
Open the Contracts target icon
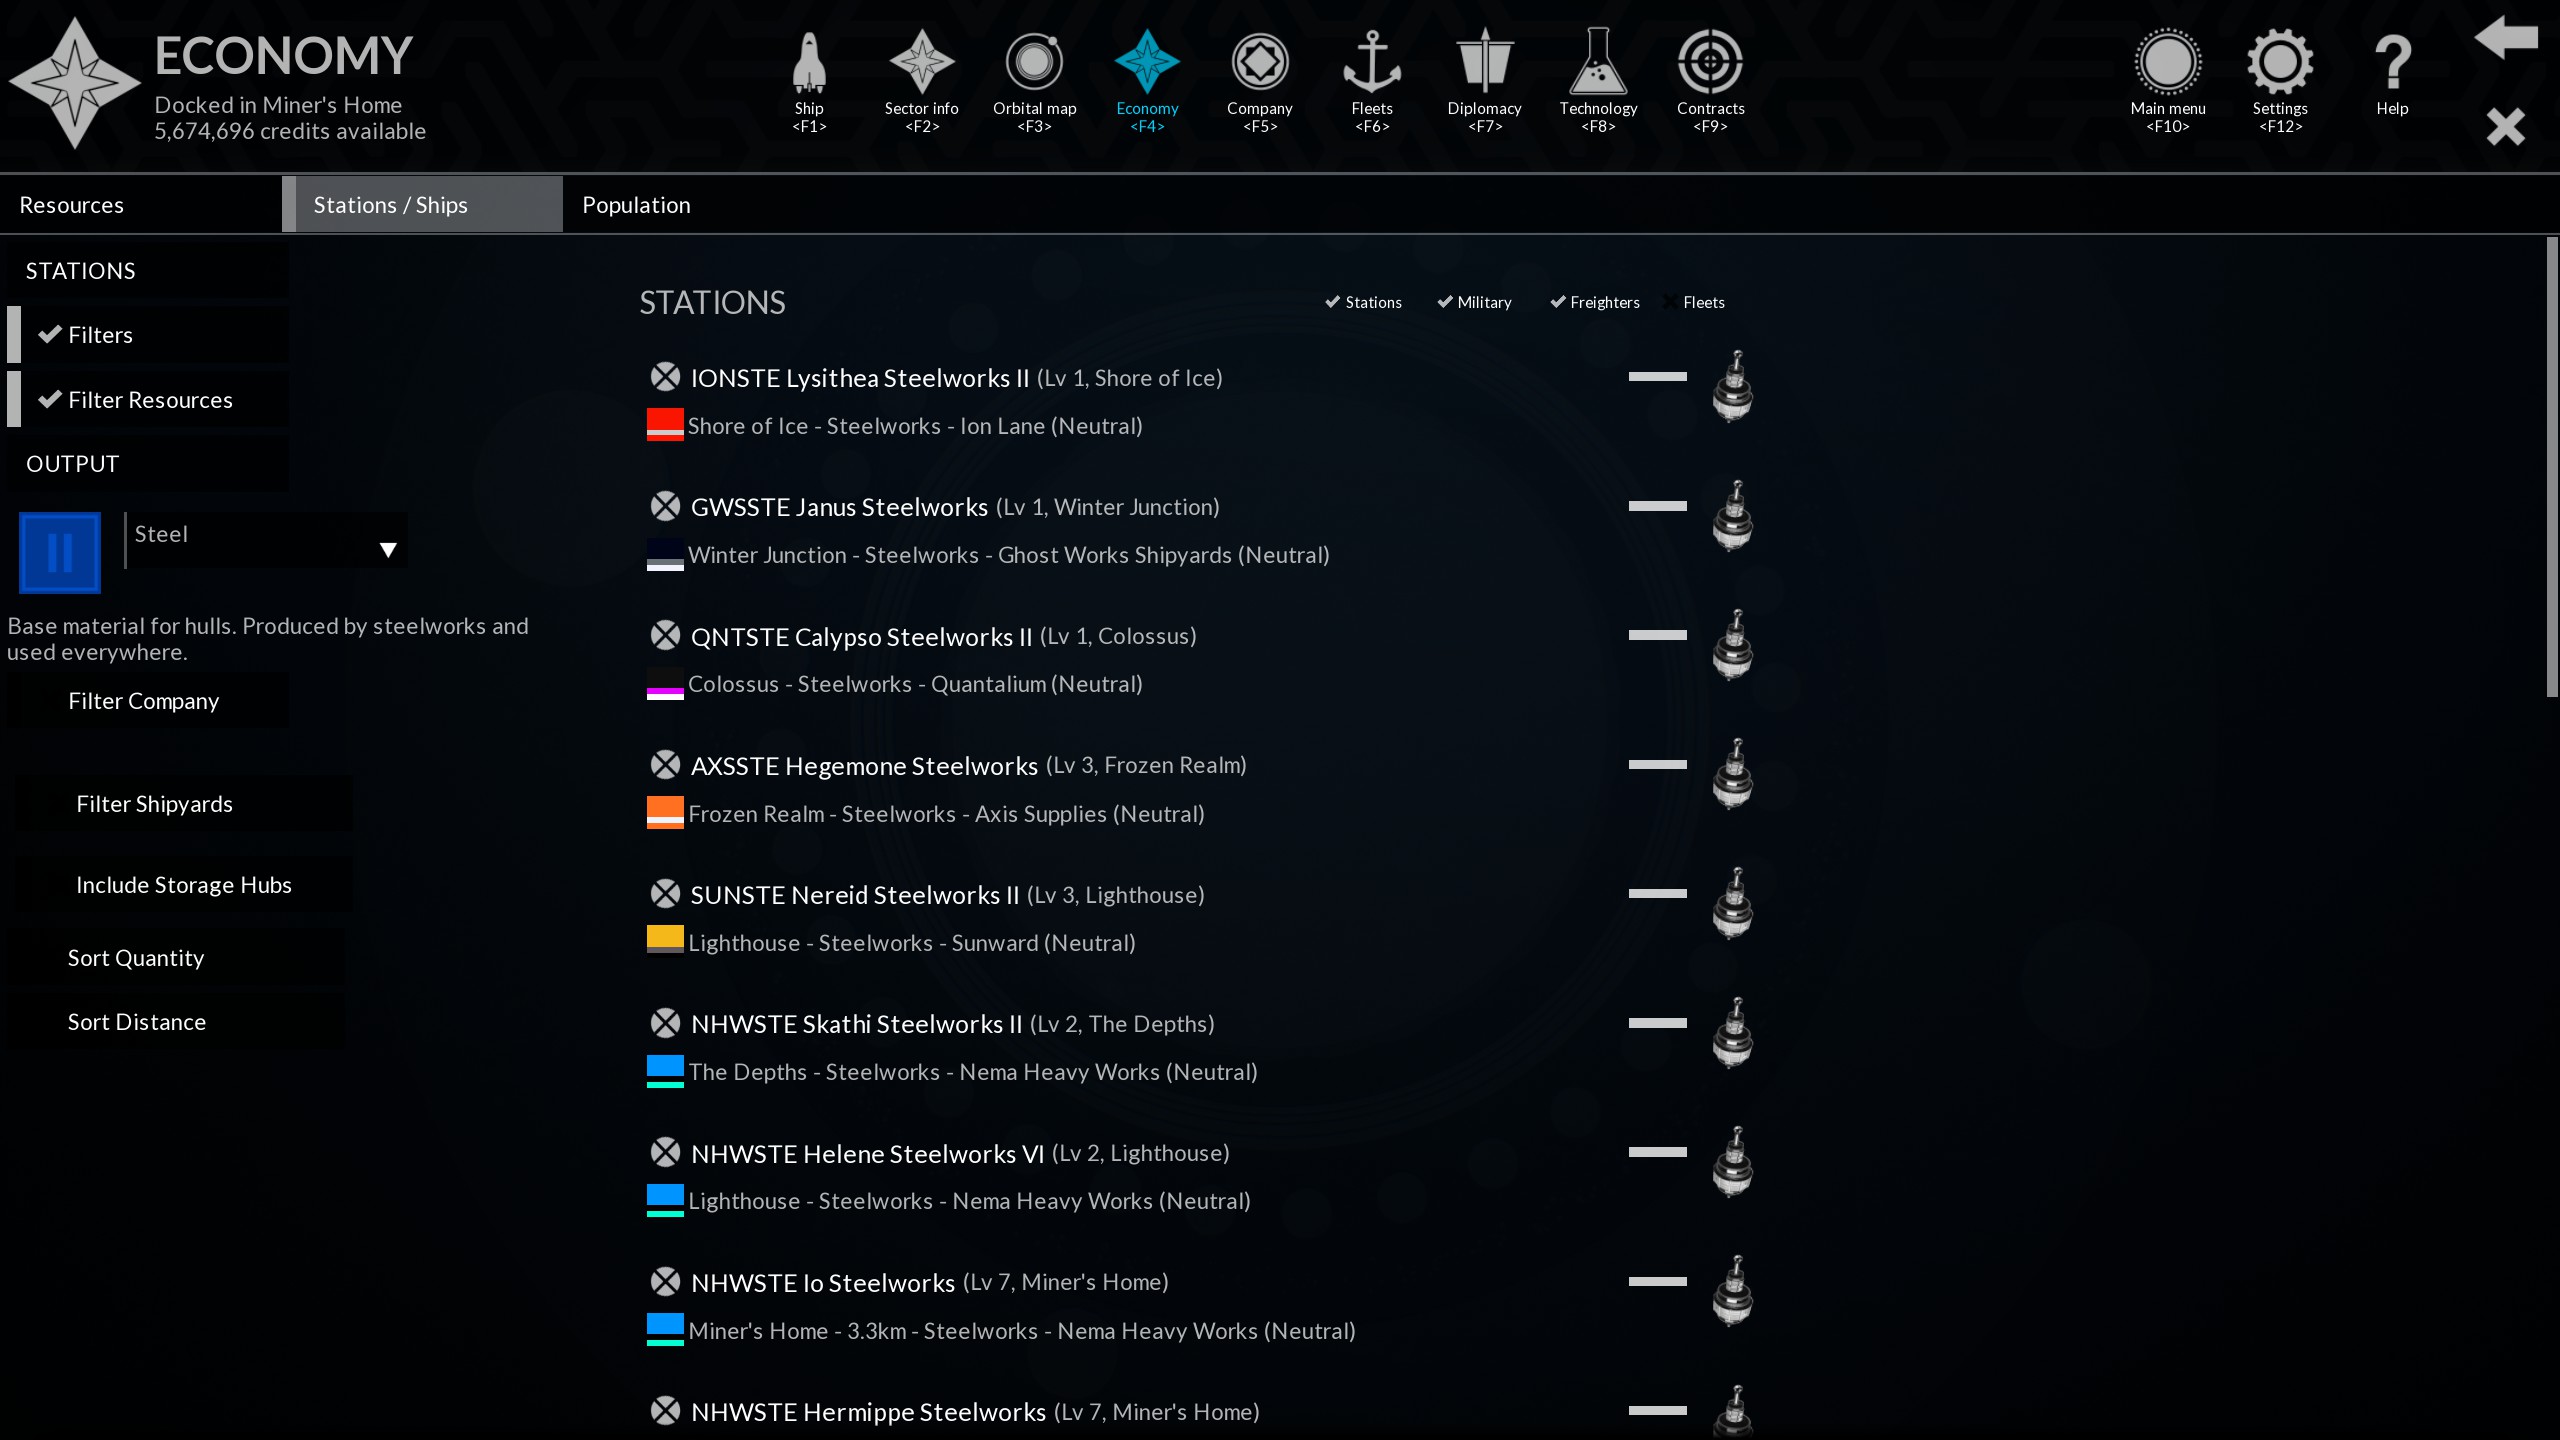(x=1710, y=62)
